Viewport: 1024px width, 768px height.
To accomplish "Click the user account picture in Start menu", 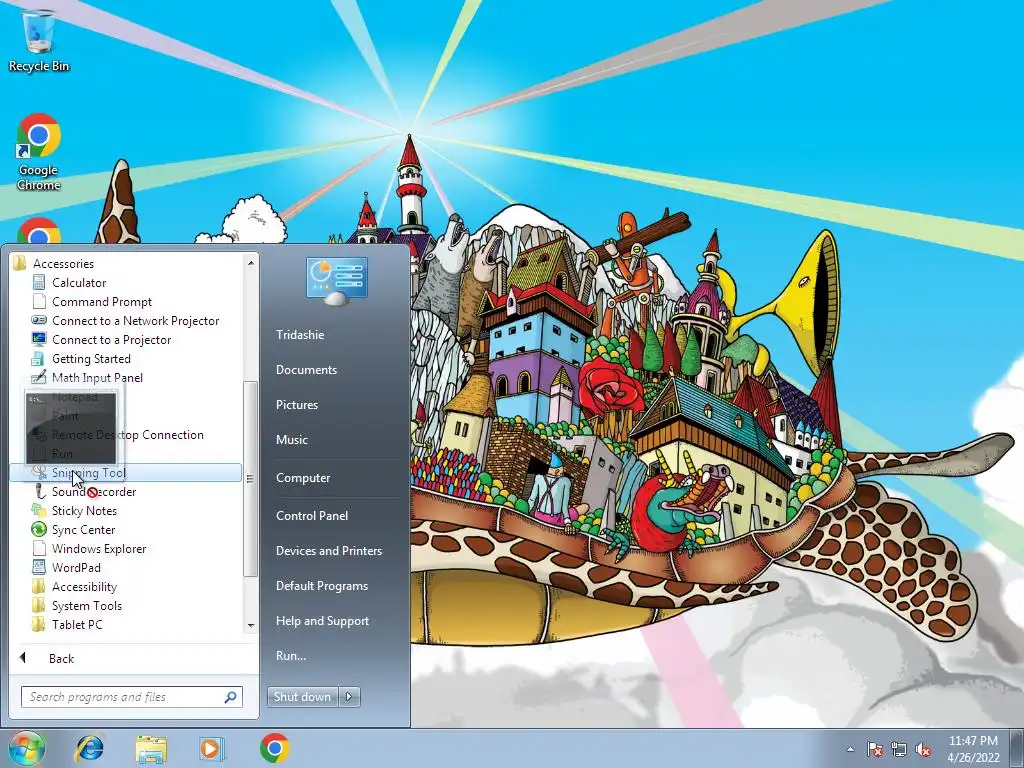I will pos(336,281).
